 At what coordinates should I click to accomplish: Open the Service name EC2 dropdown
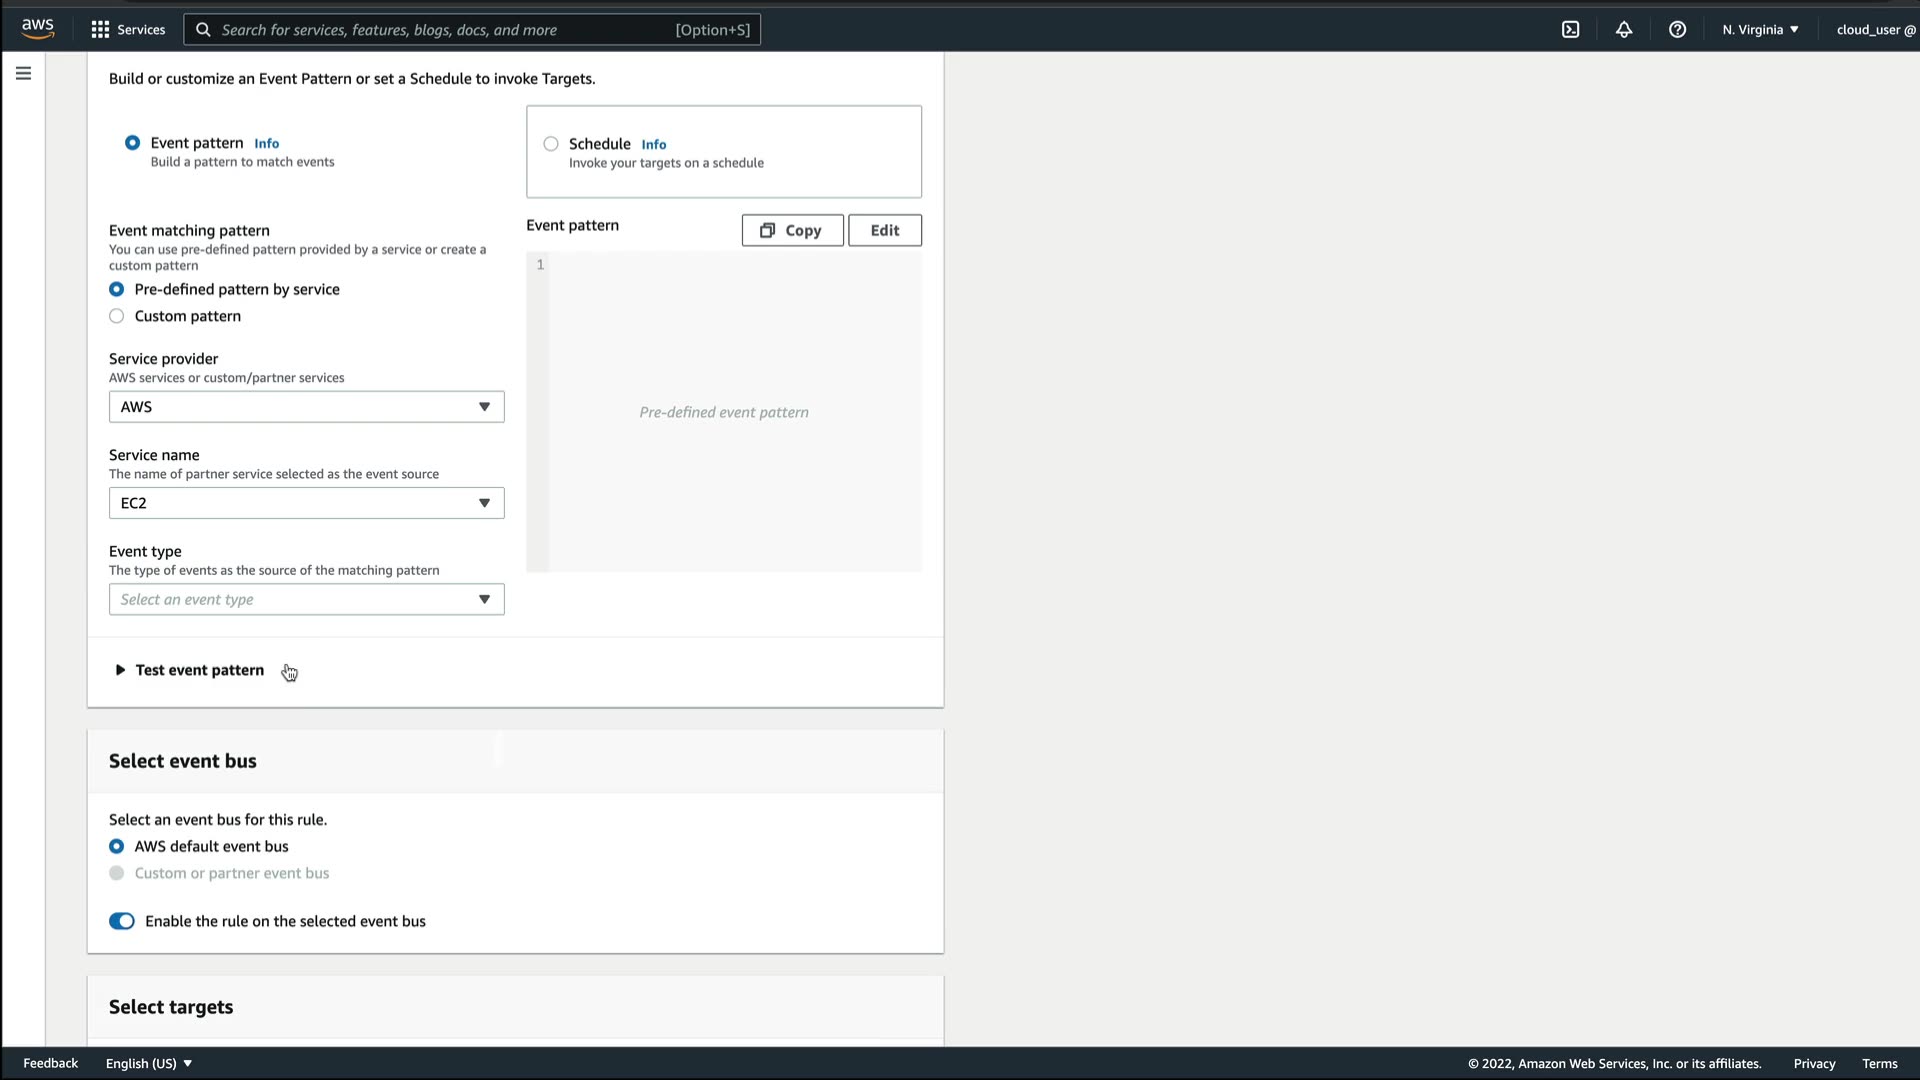(x=306, y=503)
